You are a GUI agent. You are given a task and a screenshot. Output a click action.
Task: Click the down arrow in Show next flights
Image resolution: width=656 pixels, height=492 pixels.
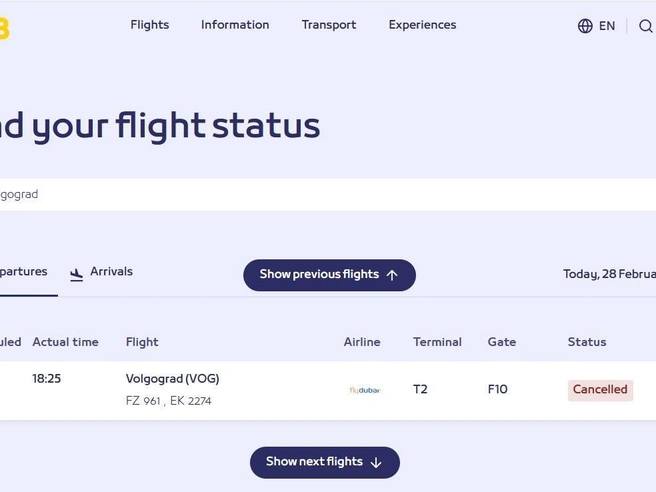tap(376, 462)
